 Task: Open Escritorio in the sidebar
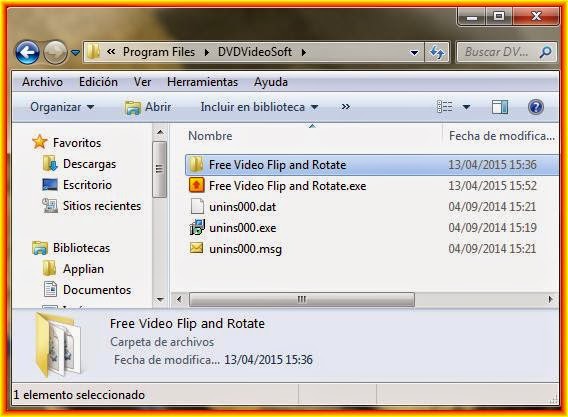point(87,185)
